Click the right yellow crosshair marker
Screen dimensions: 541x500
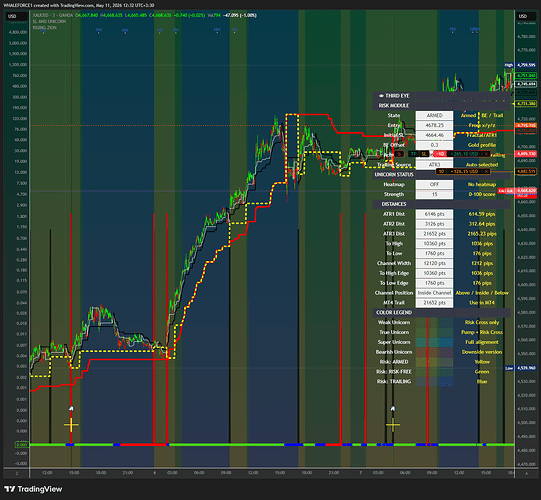coord(393,425)
